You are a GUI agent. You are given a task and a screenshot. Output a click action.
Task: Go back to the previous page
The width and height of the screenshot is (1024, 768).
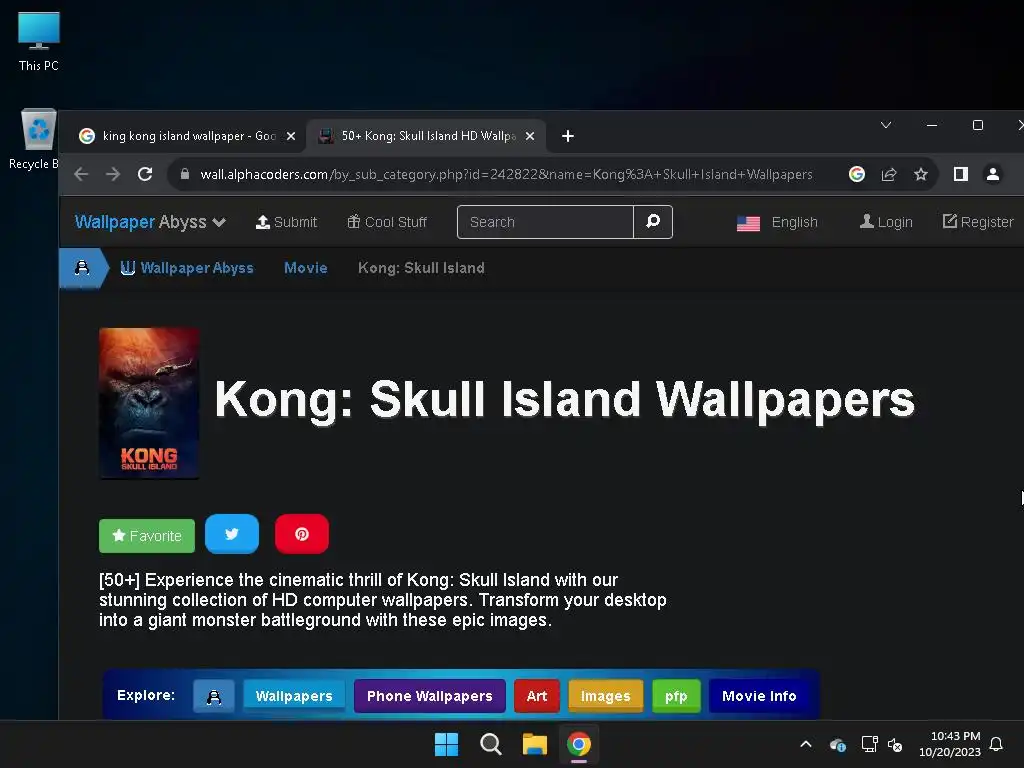point(81,174)
